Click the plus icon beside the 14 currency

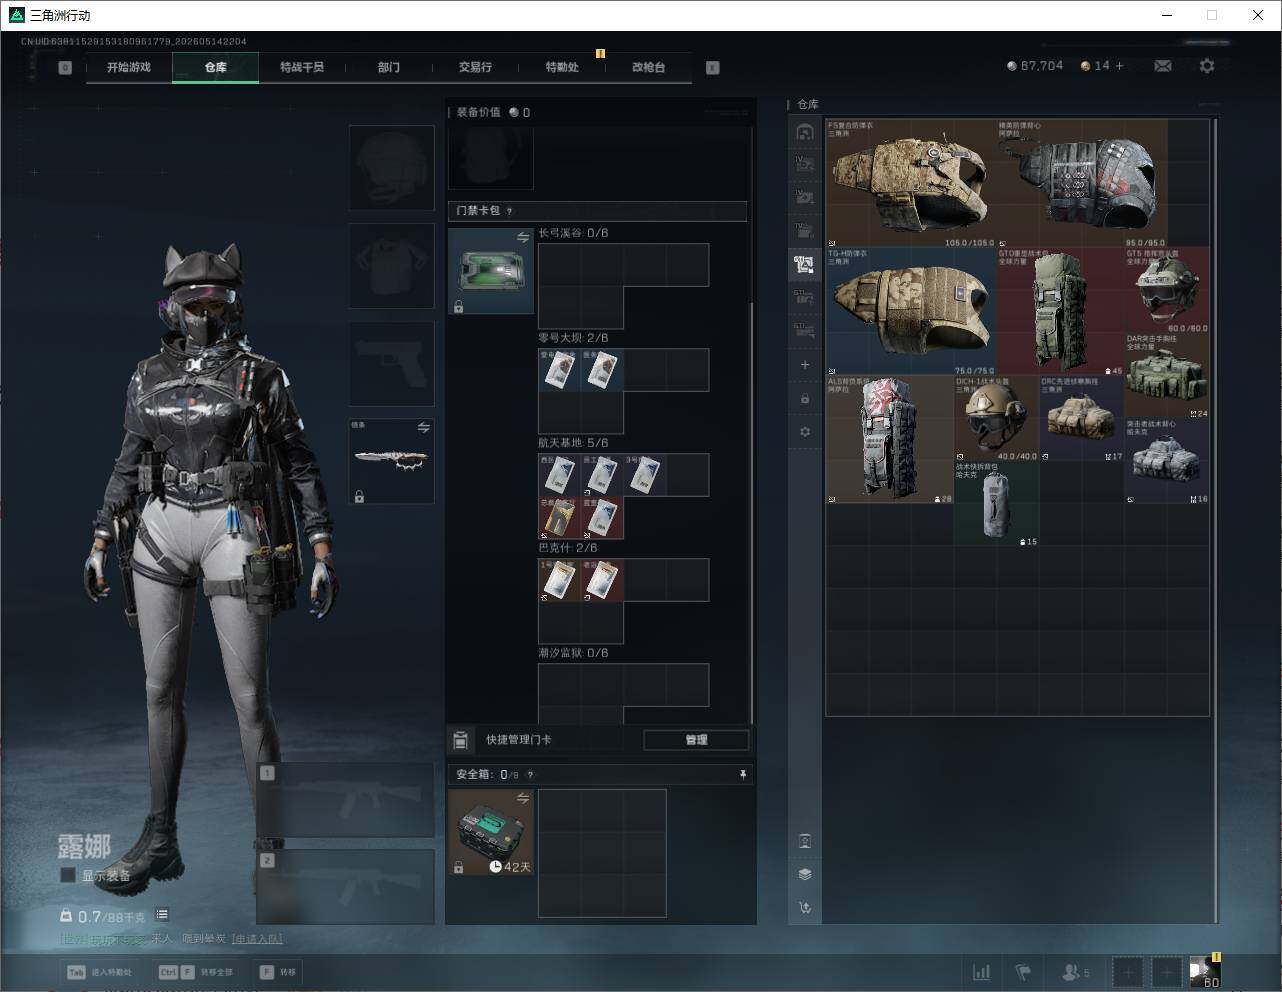tap(1120, 66)
